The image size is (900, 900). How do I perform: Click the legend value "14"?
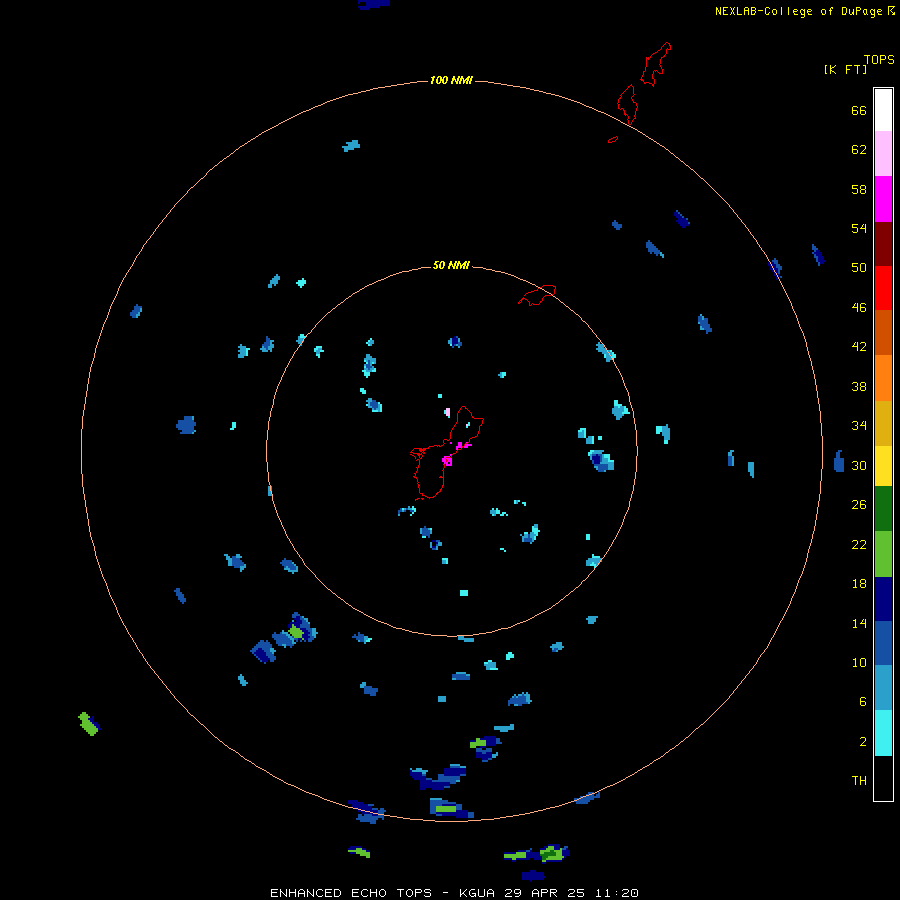859,623
